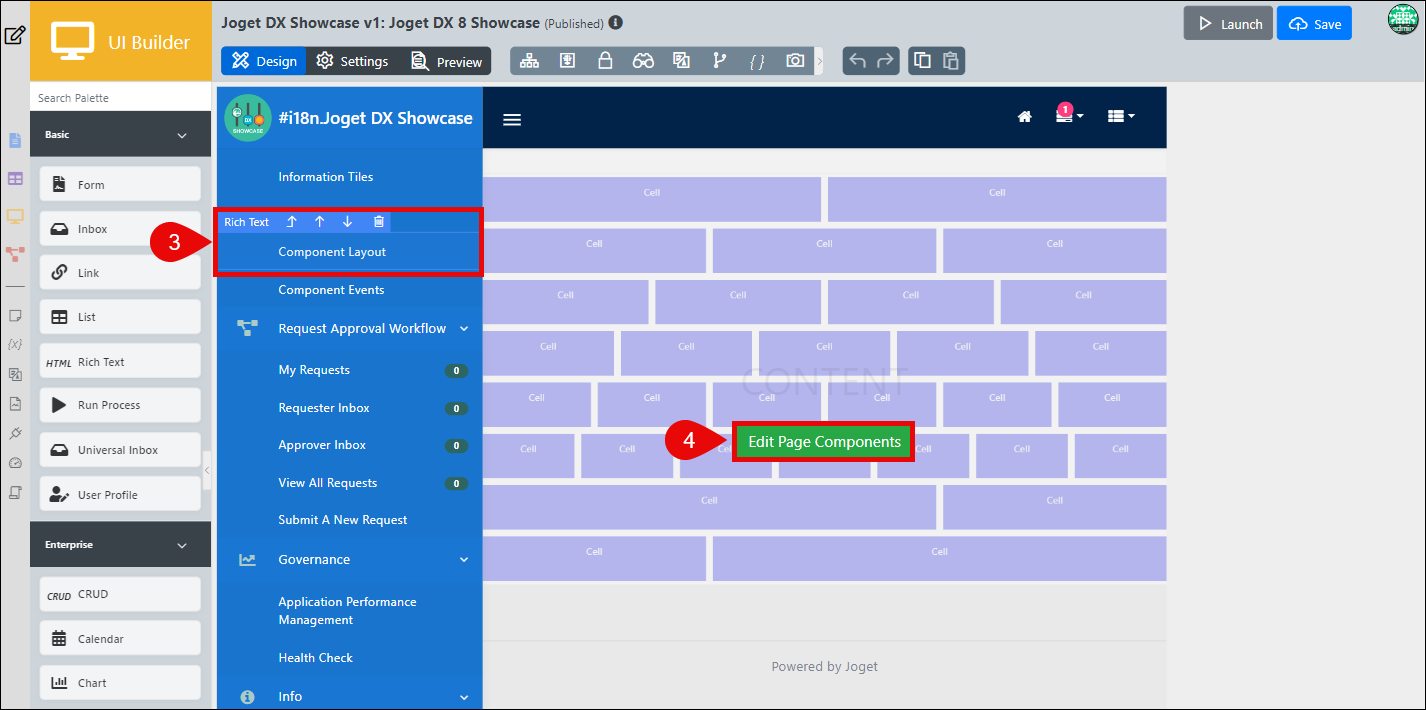Click the info icon next to Published
Image resolution: width=1426 pixels, height=710 pixels.
click(615, 22)
